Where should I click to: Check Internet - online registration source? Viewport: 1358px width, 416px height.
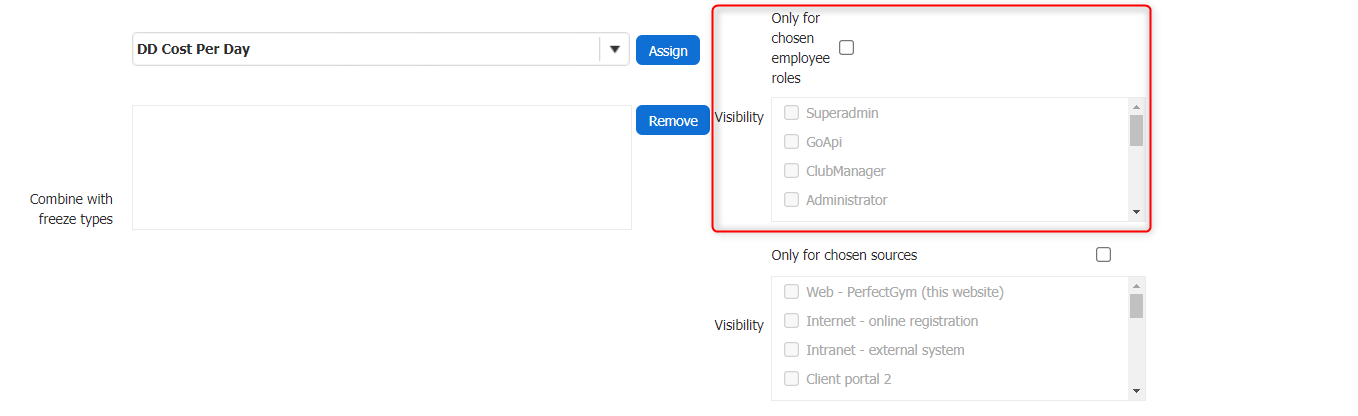coord(792,321)
